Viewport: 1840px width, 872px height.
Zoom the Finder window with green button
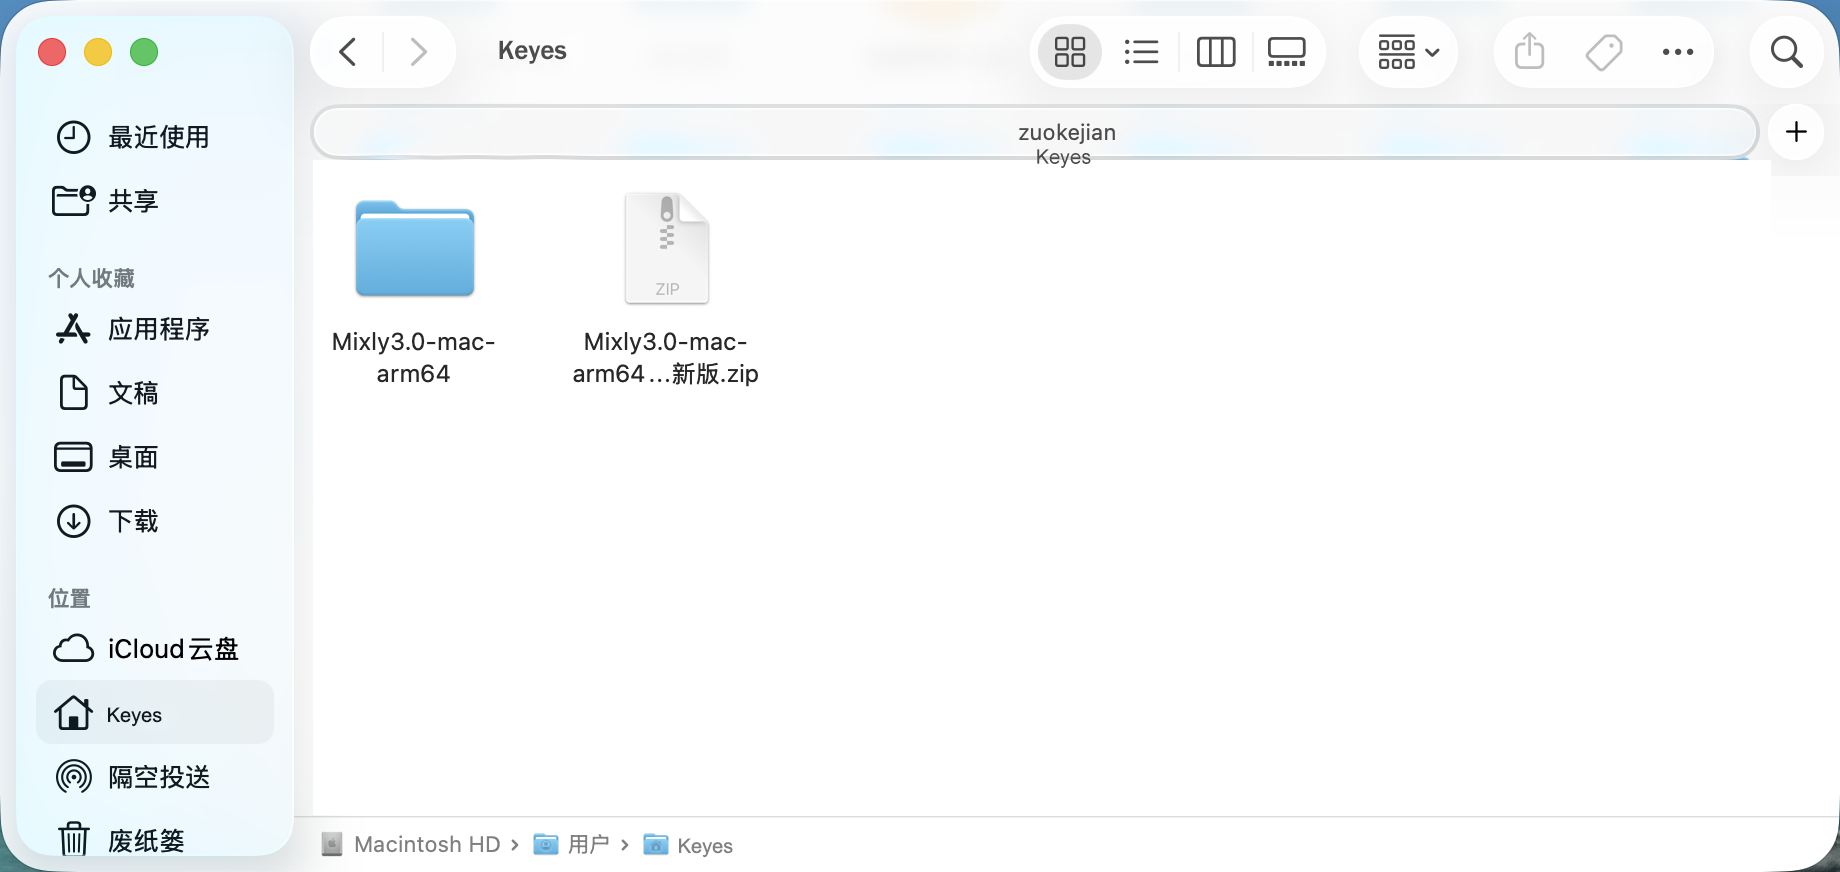(144, 52)
